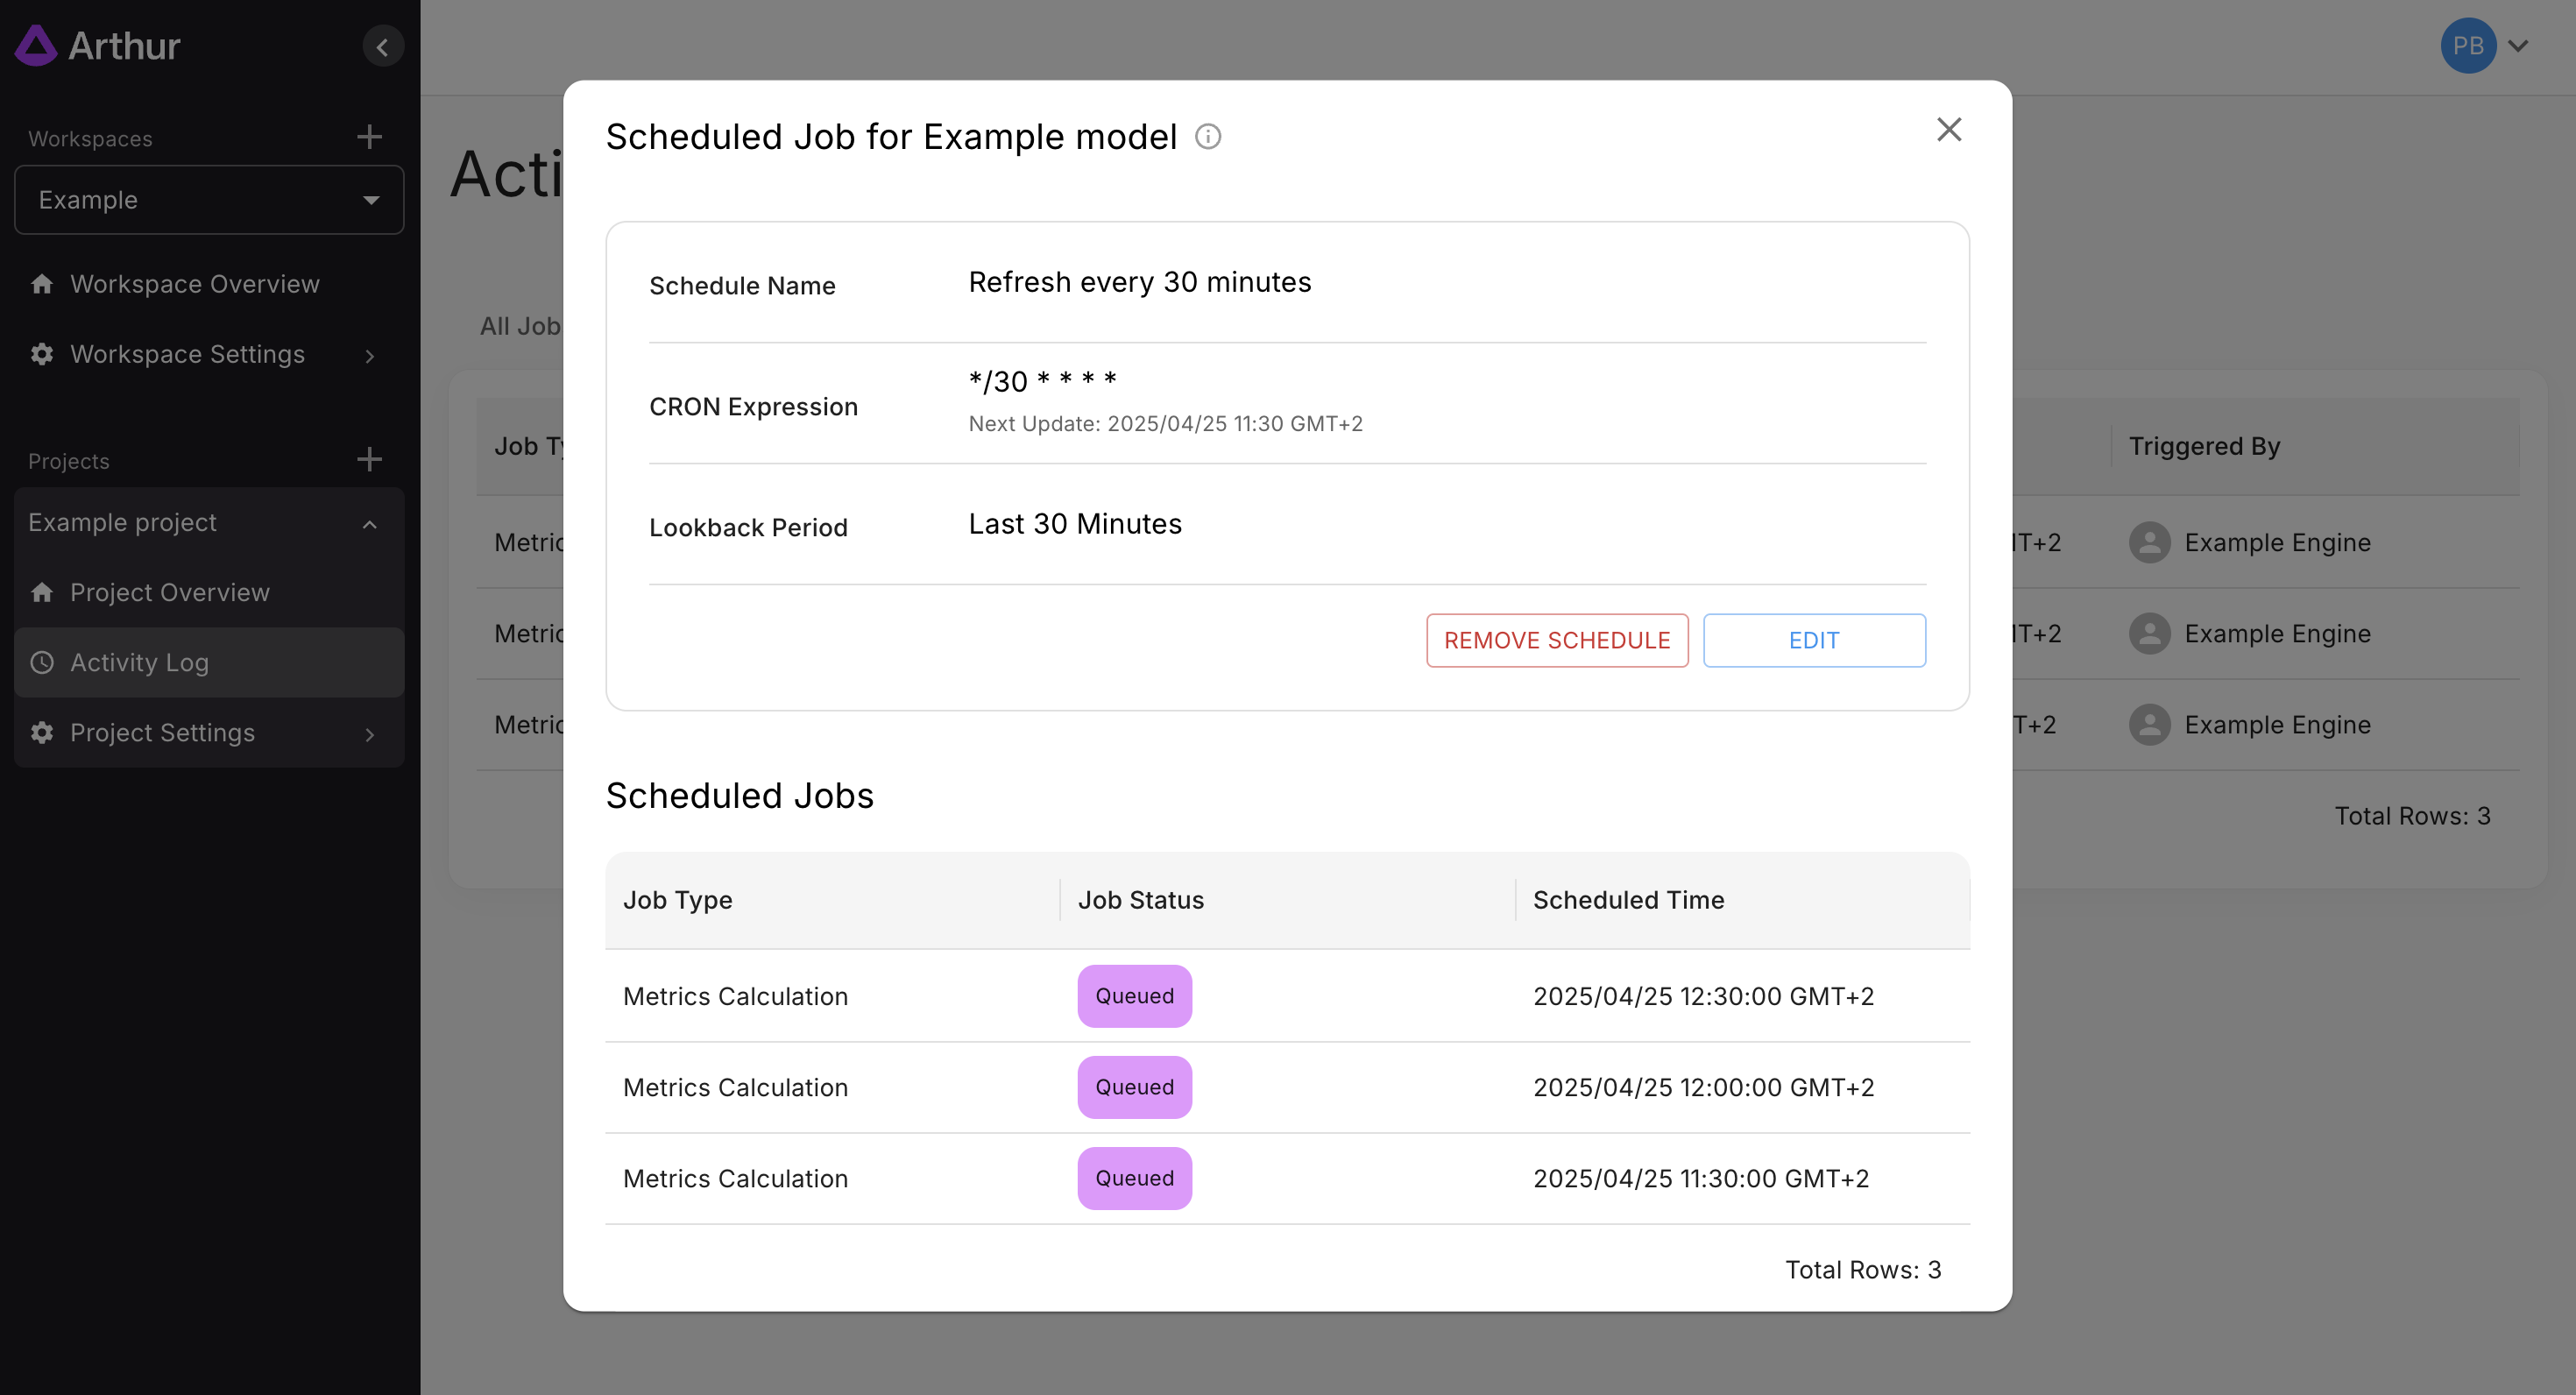This screenshot has height=1395, width=2576.
Task: Add a new project with plus icon
Action: tap(369, 459)
